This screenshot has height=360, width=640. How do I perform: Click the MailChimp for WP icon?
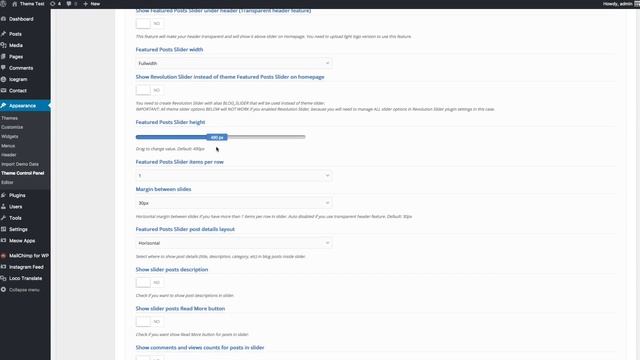click(x=4, y=256)
